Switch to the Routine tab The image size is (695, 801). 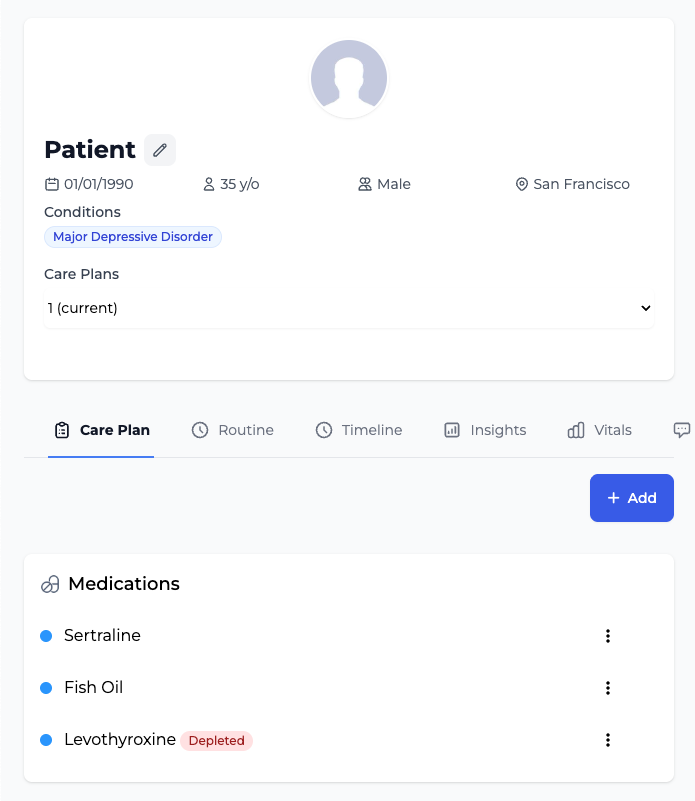(x=233, y=430)
